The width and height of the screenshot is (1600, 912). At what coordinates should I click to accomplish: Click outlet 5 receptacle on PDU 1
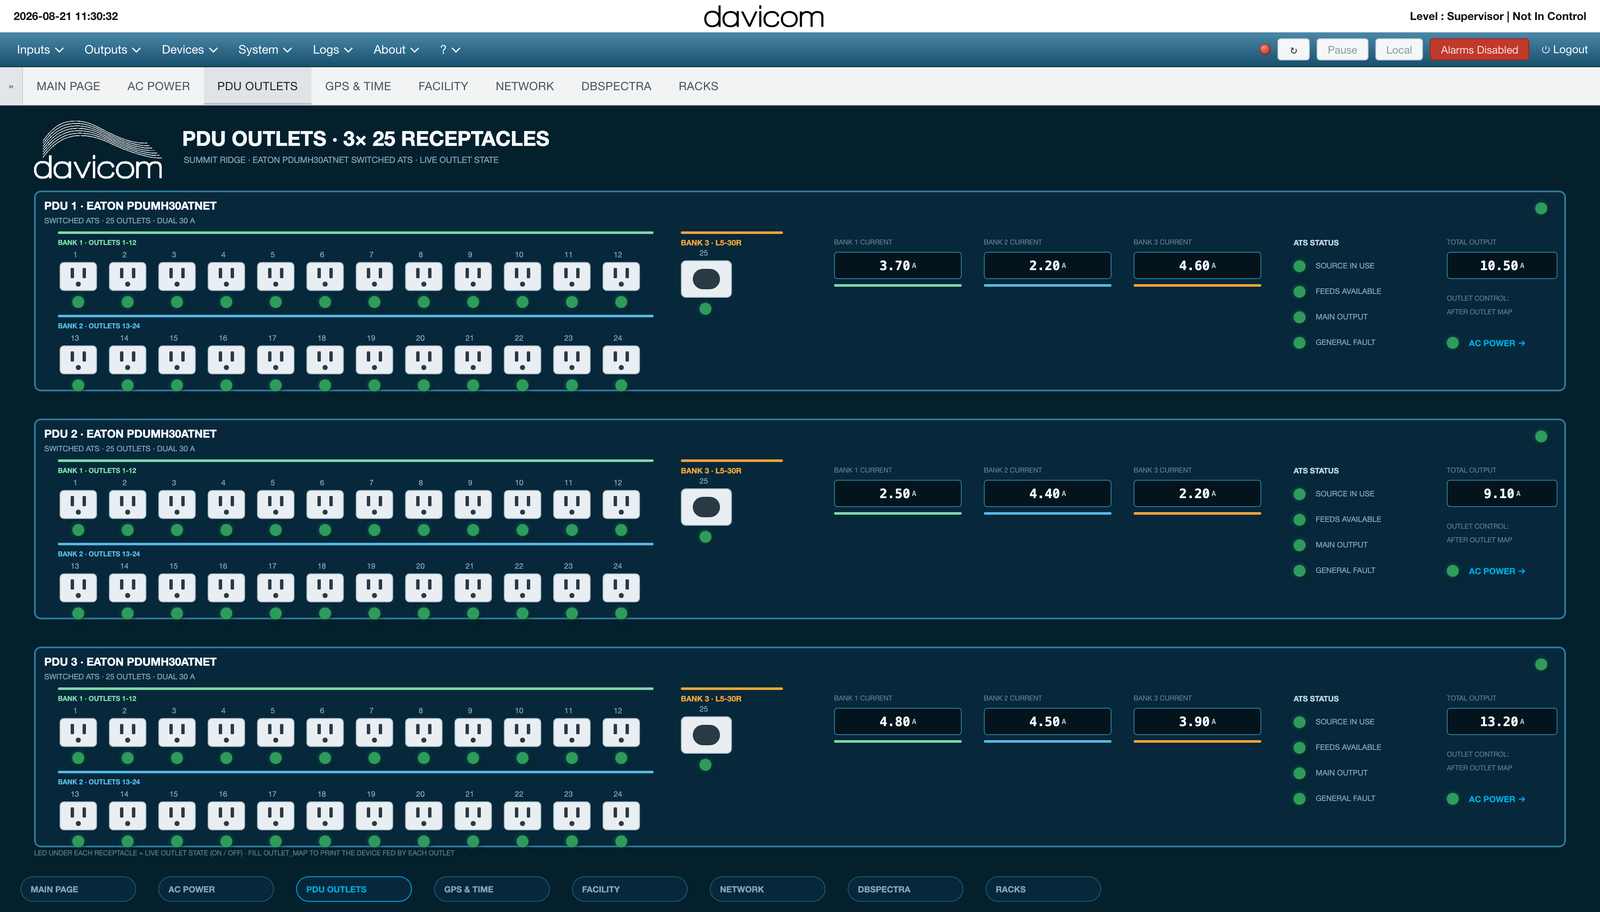[275, 277]
